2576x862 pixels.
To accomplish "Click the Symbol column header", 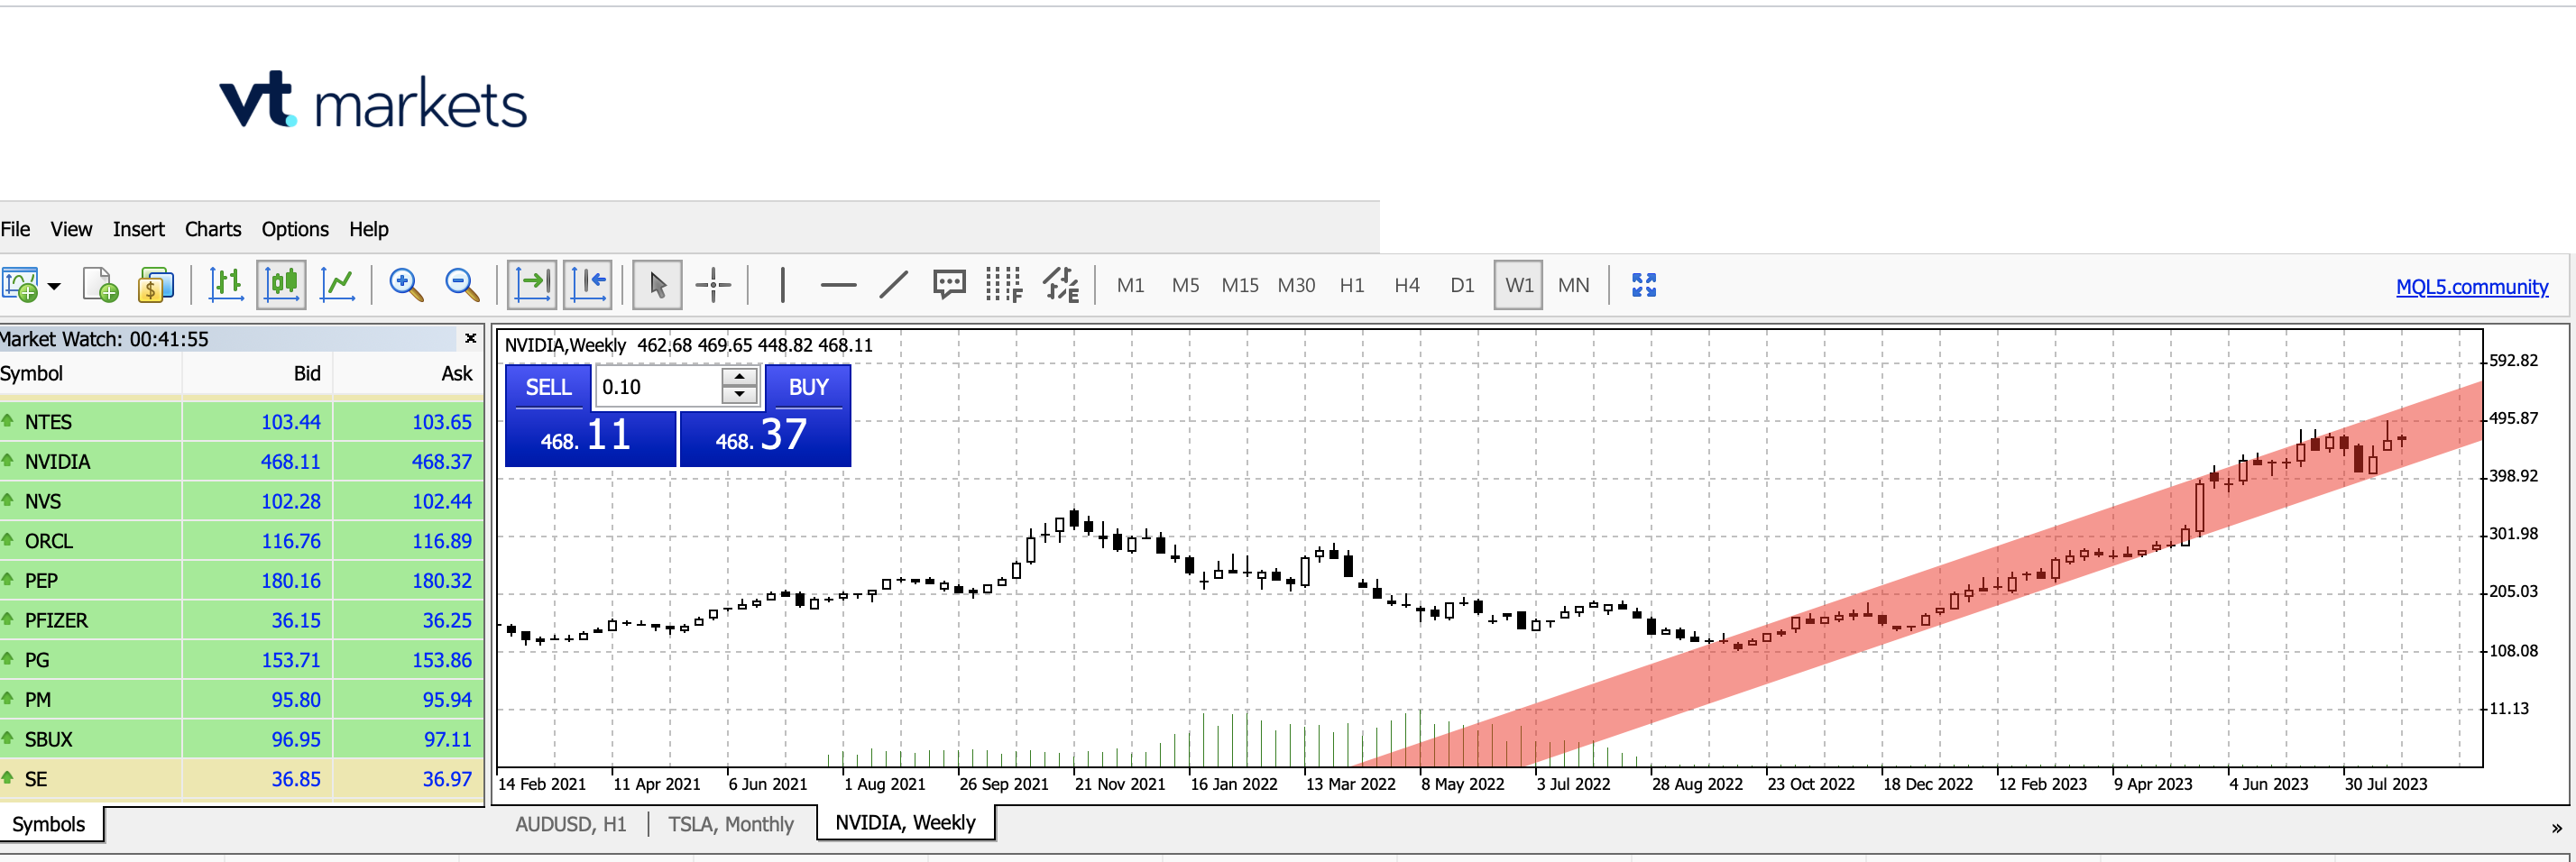I will (x=90, y=374).
